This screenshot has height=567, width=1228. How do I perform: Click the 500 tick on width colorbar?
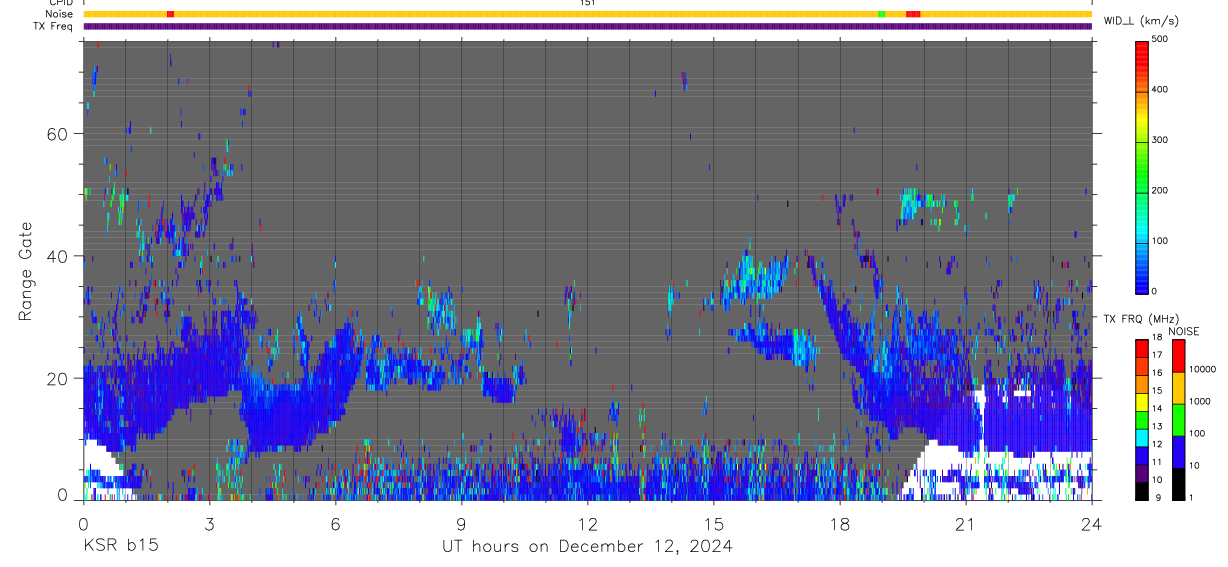1161,39
